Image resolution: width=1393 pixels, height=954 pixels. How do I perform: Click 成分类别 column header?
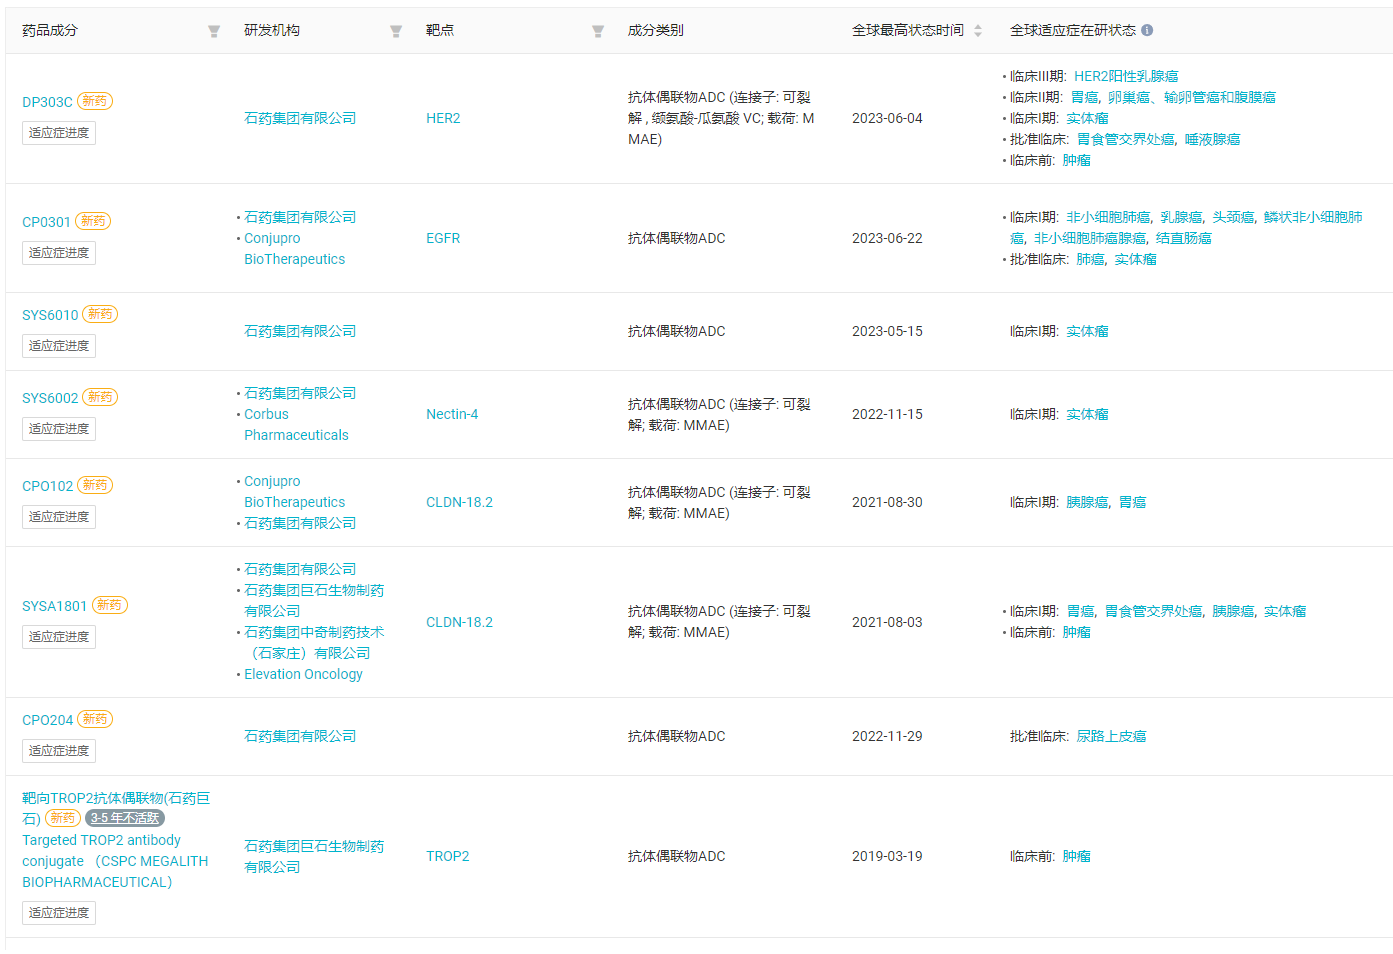click(655, 30)
